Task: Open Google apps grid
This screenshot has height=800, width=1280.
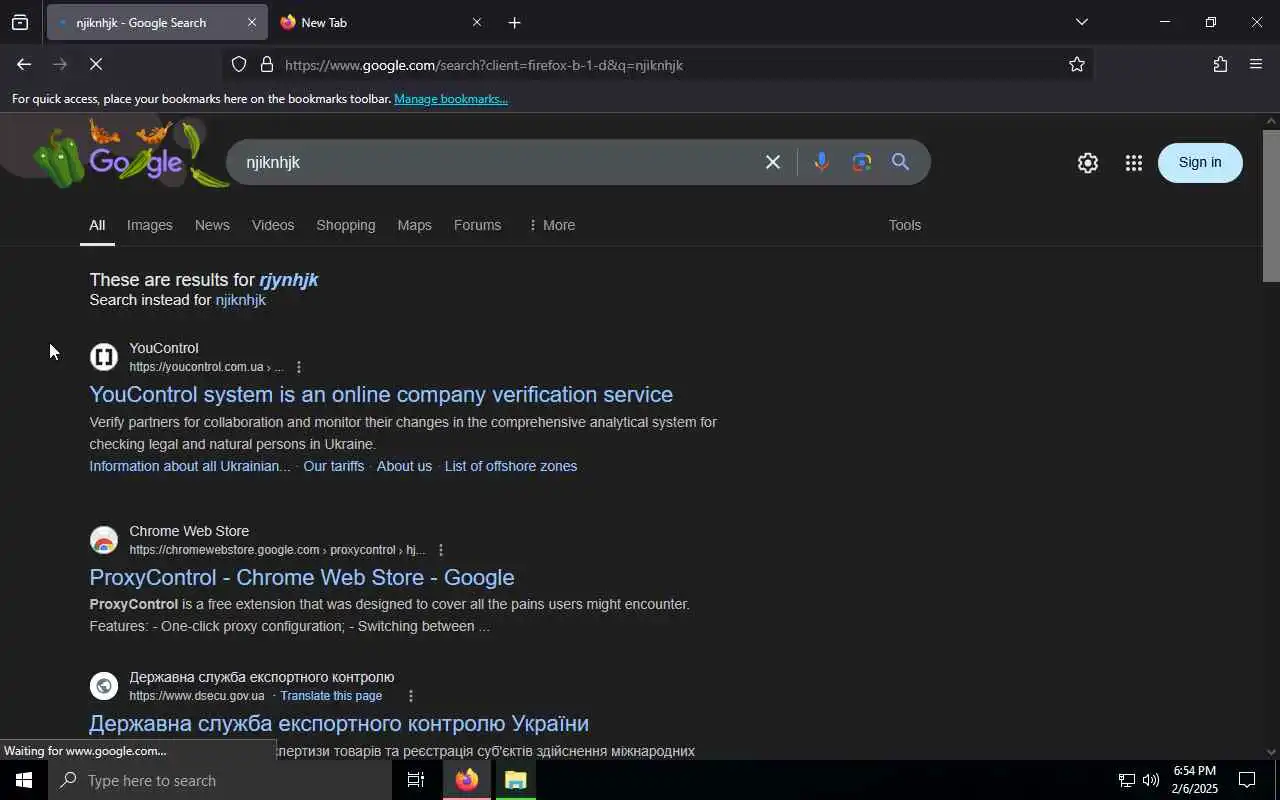Action: coord(1133,163)
